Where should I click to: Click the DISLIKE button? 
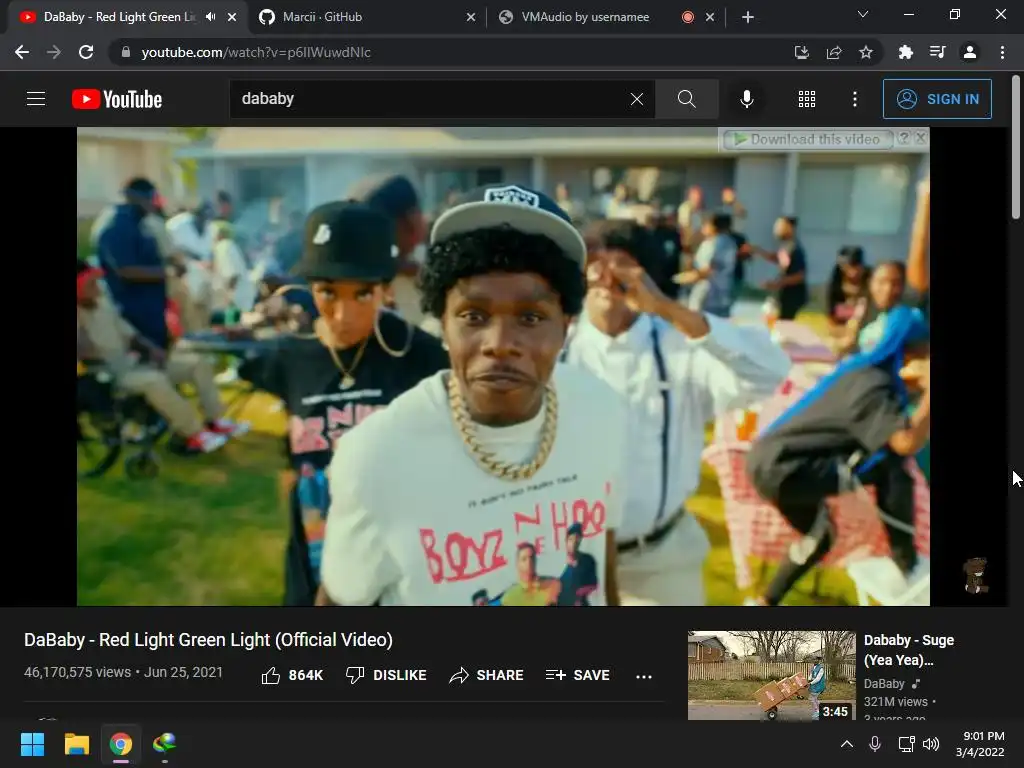coord(386,675)
